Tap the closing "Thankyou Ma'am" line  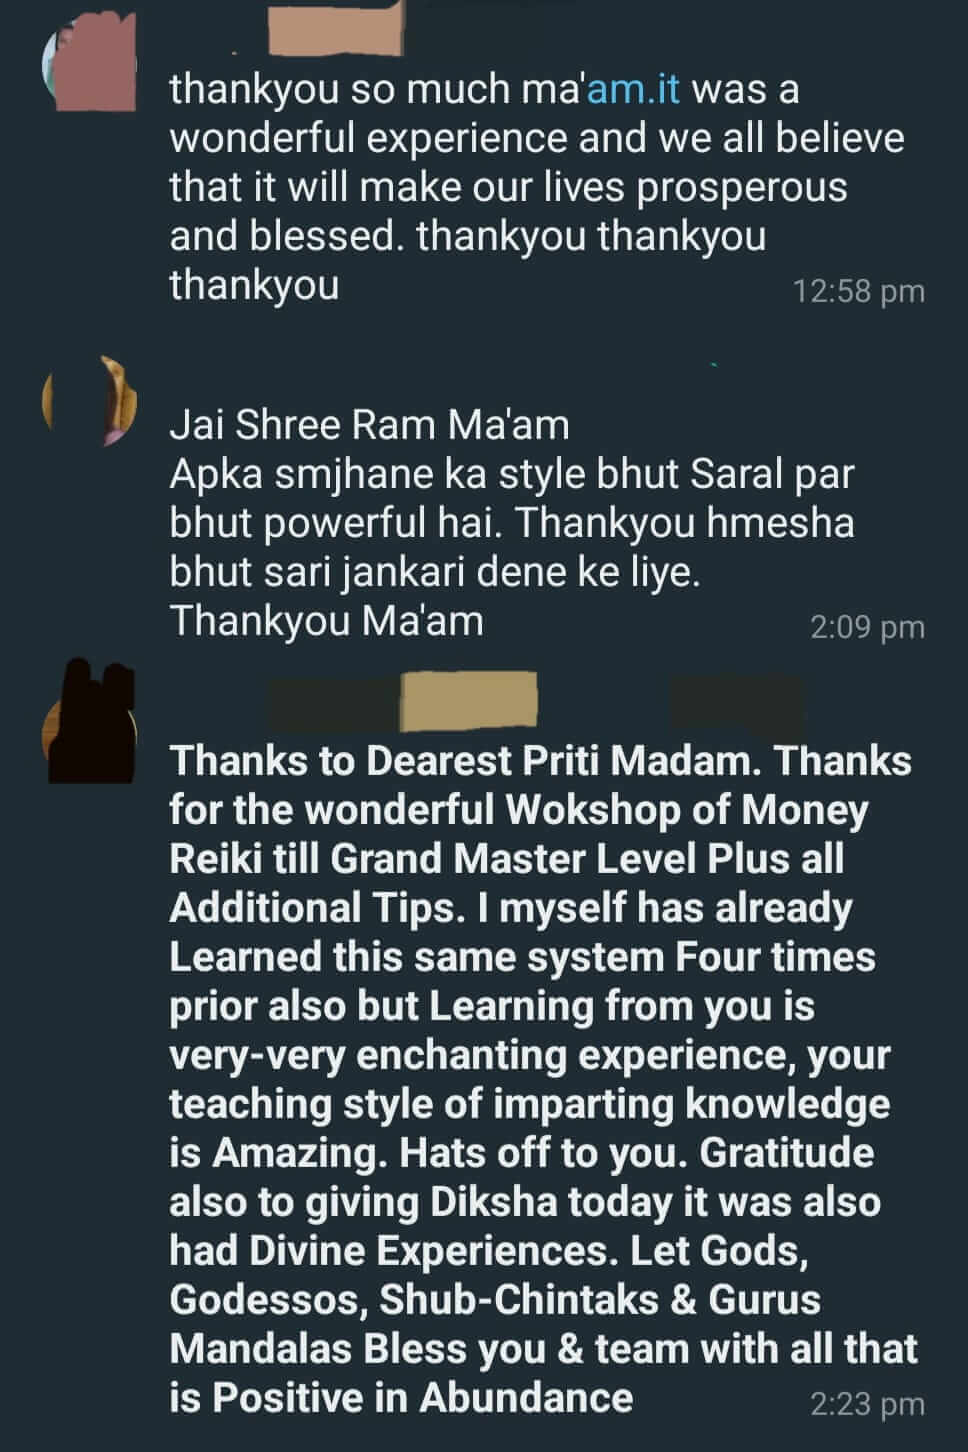click(326, 621)
